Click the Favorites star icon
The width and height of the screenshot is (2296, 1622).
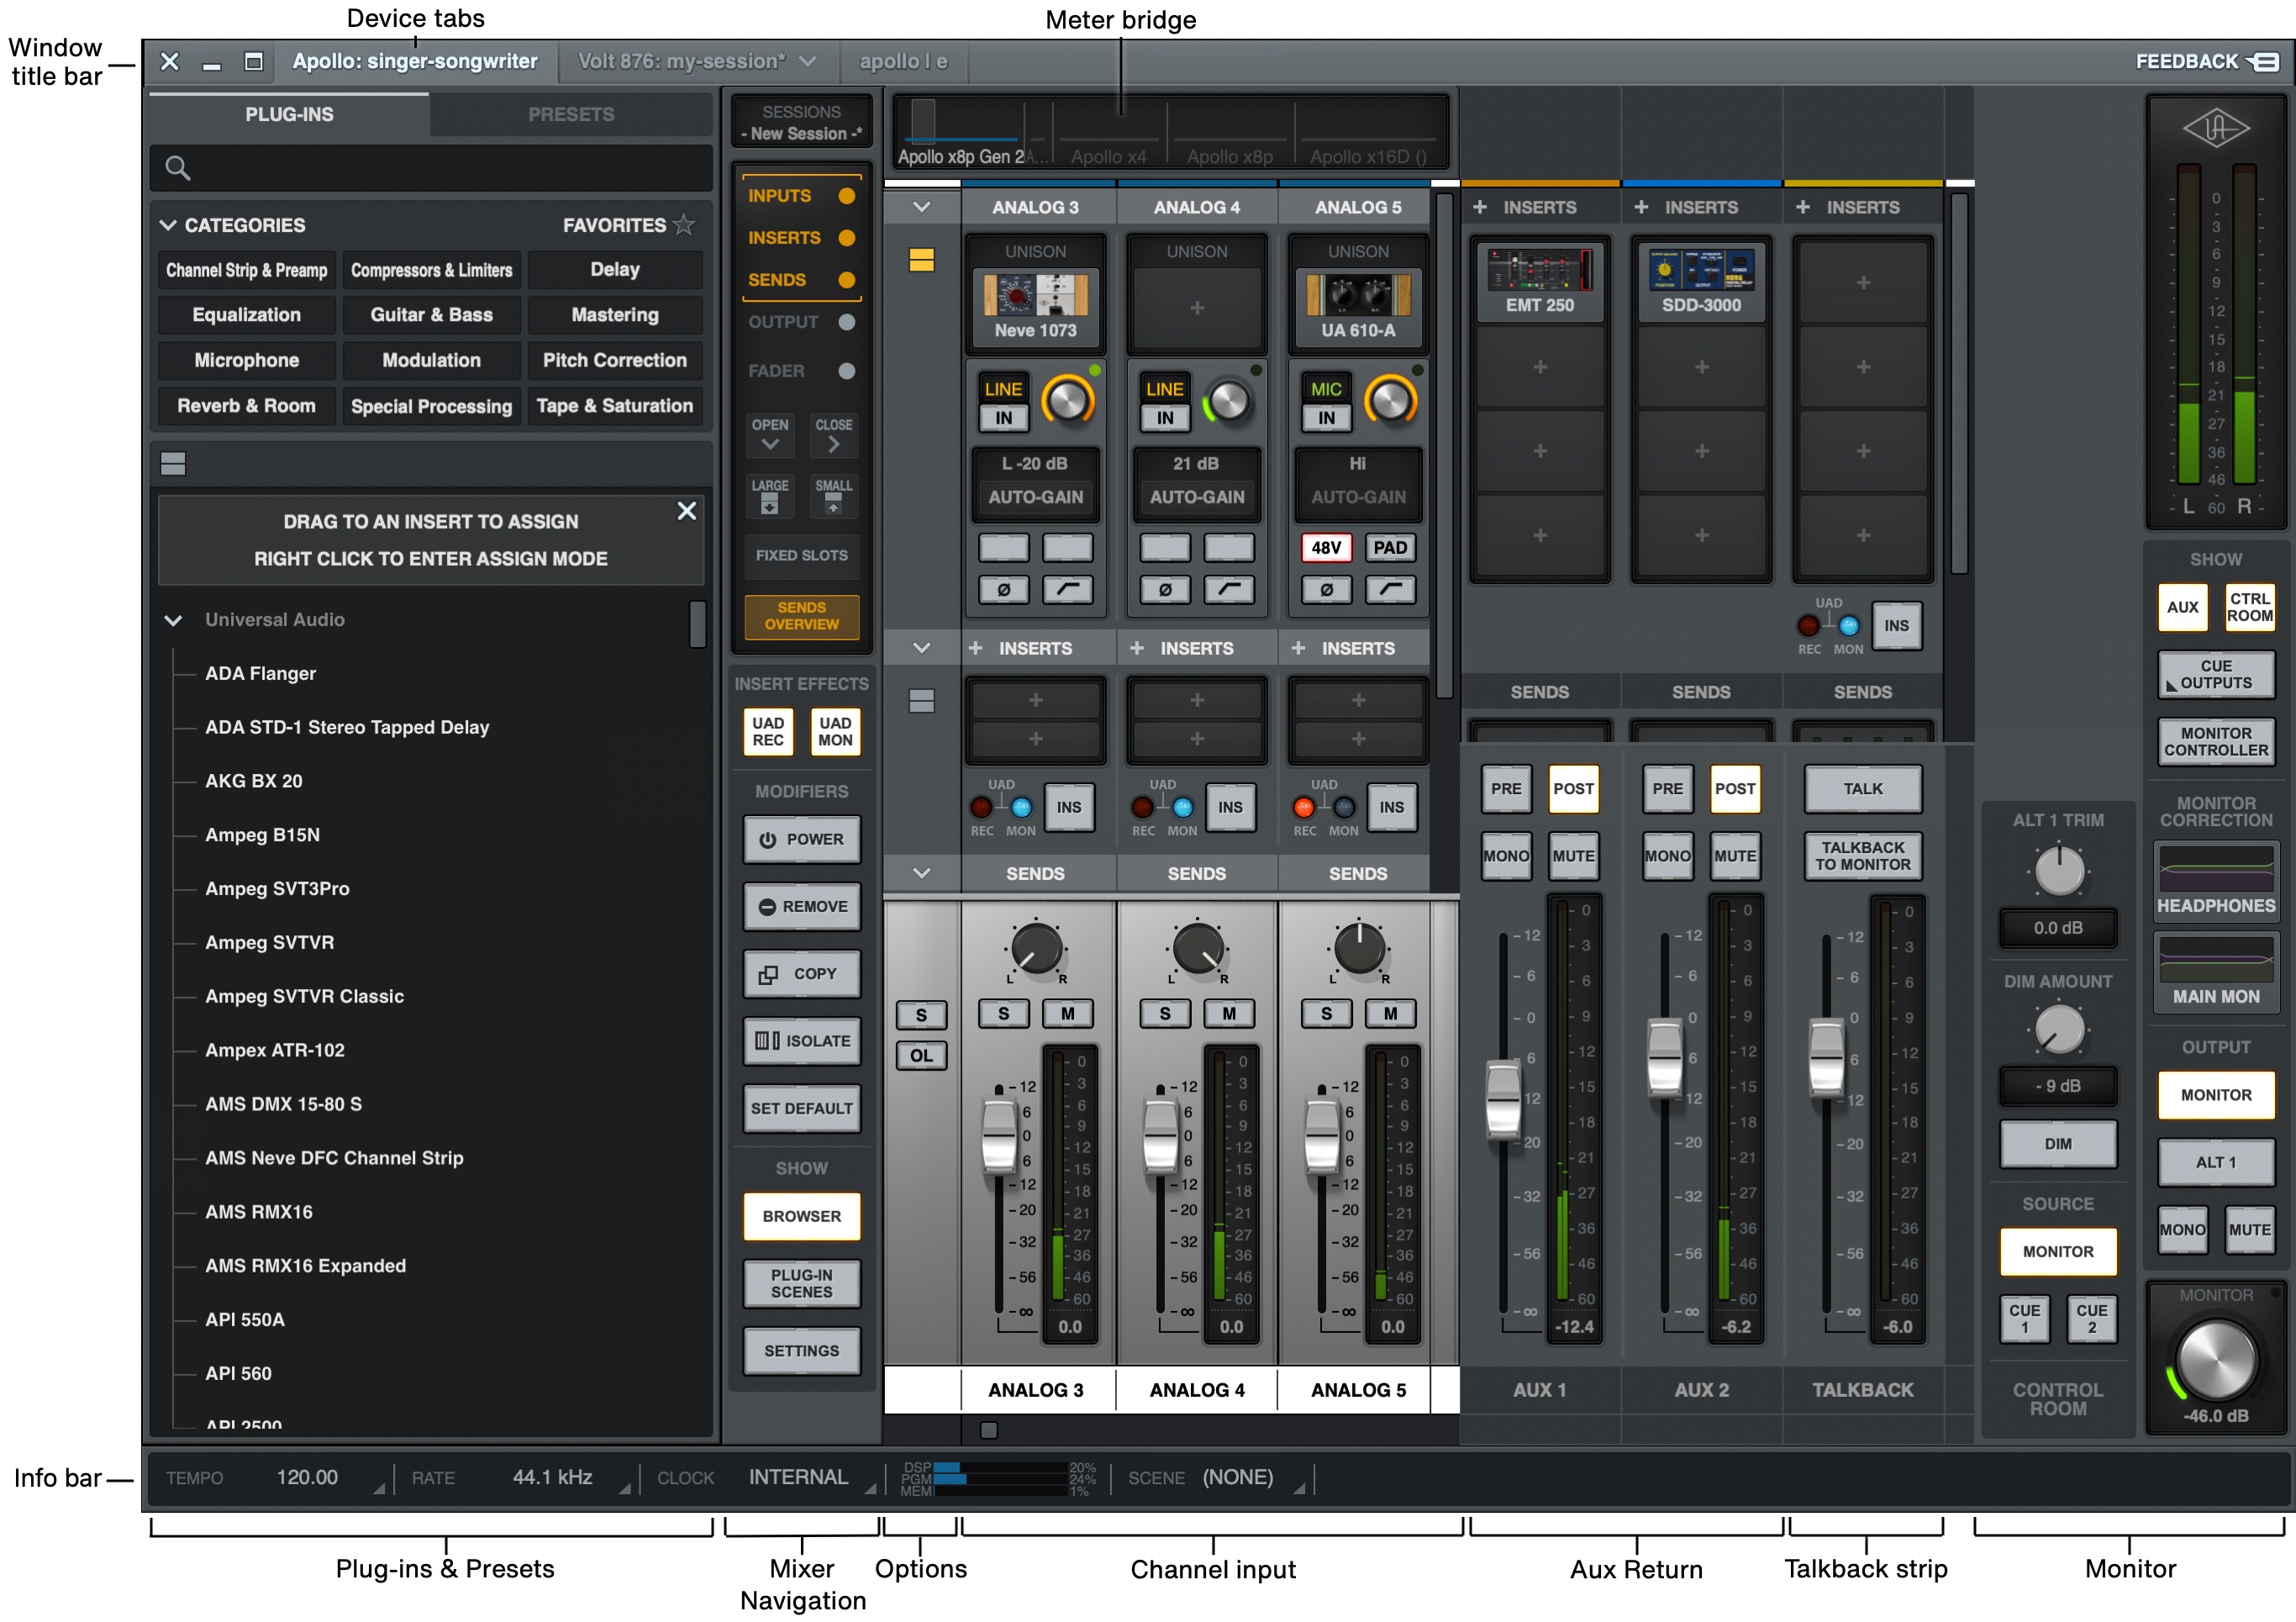tap(684, 225)
